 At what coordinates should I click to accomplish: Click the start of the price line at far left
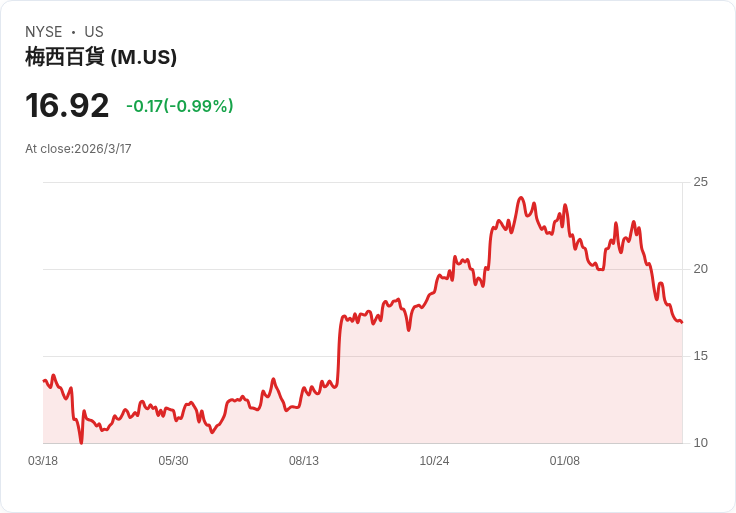44,380
